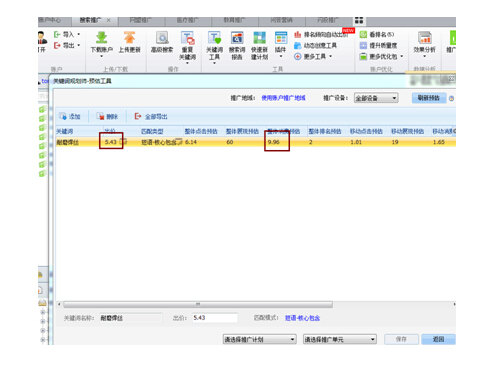This screenshot has width=484, height=369.
Task: Open the 更多工具 dropdown menu
Action: click(313, 56)
